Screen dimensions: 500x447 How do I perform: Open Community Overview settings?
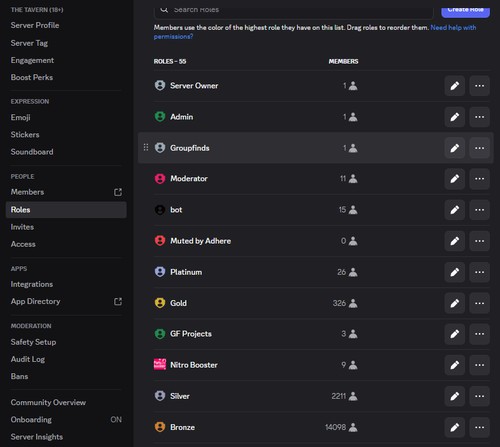pyautogui.click(x=48, y=403)
